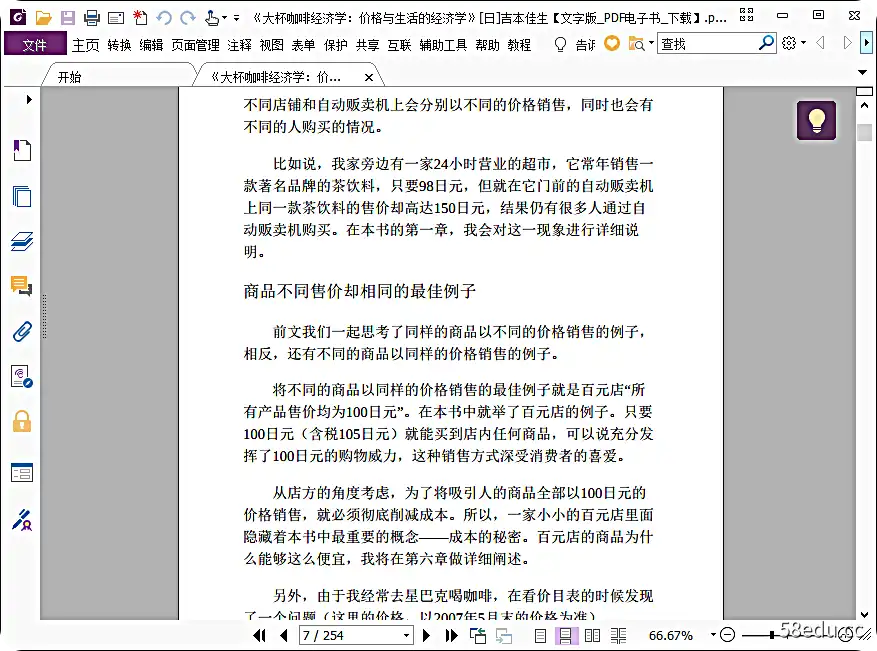Redo the last action
Image resolution: width=877 pixels, height=651 pixels.
tap(188, 18)
